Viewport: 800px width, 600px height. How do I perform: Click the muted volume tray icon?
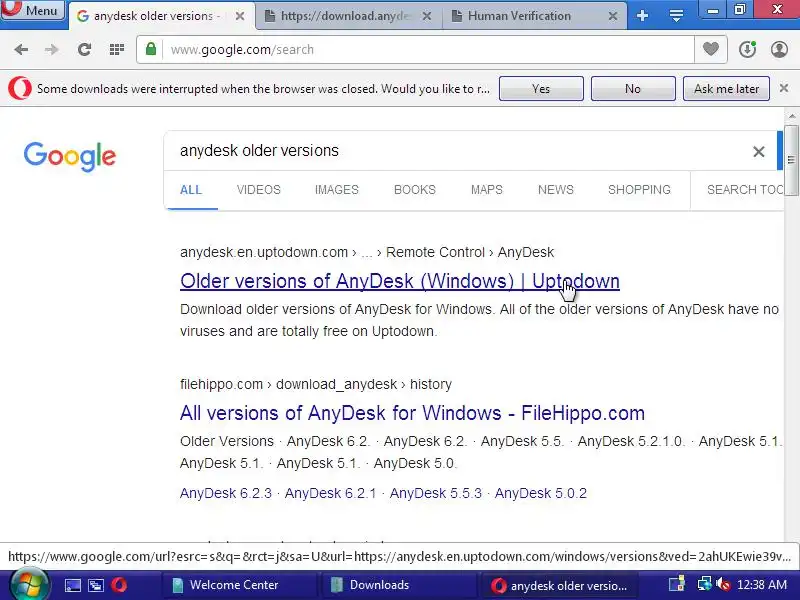[723, 585]
